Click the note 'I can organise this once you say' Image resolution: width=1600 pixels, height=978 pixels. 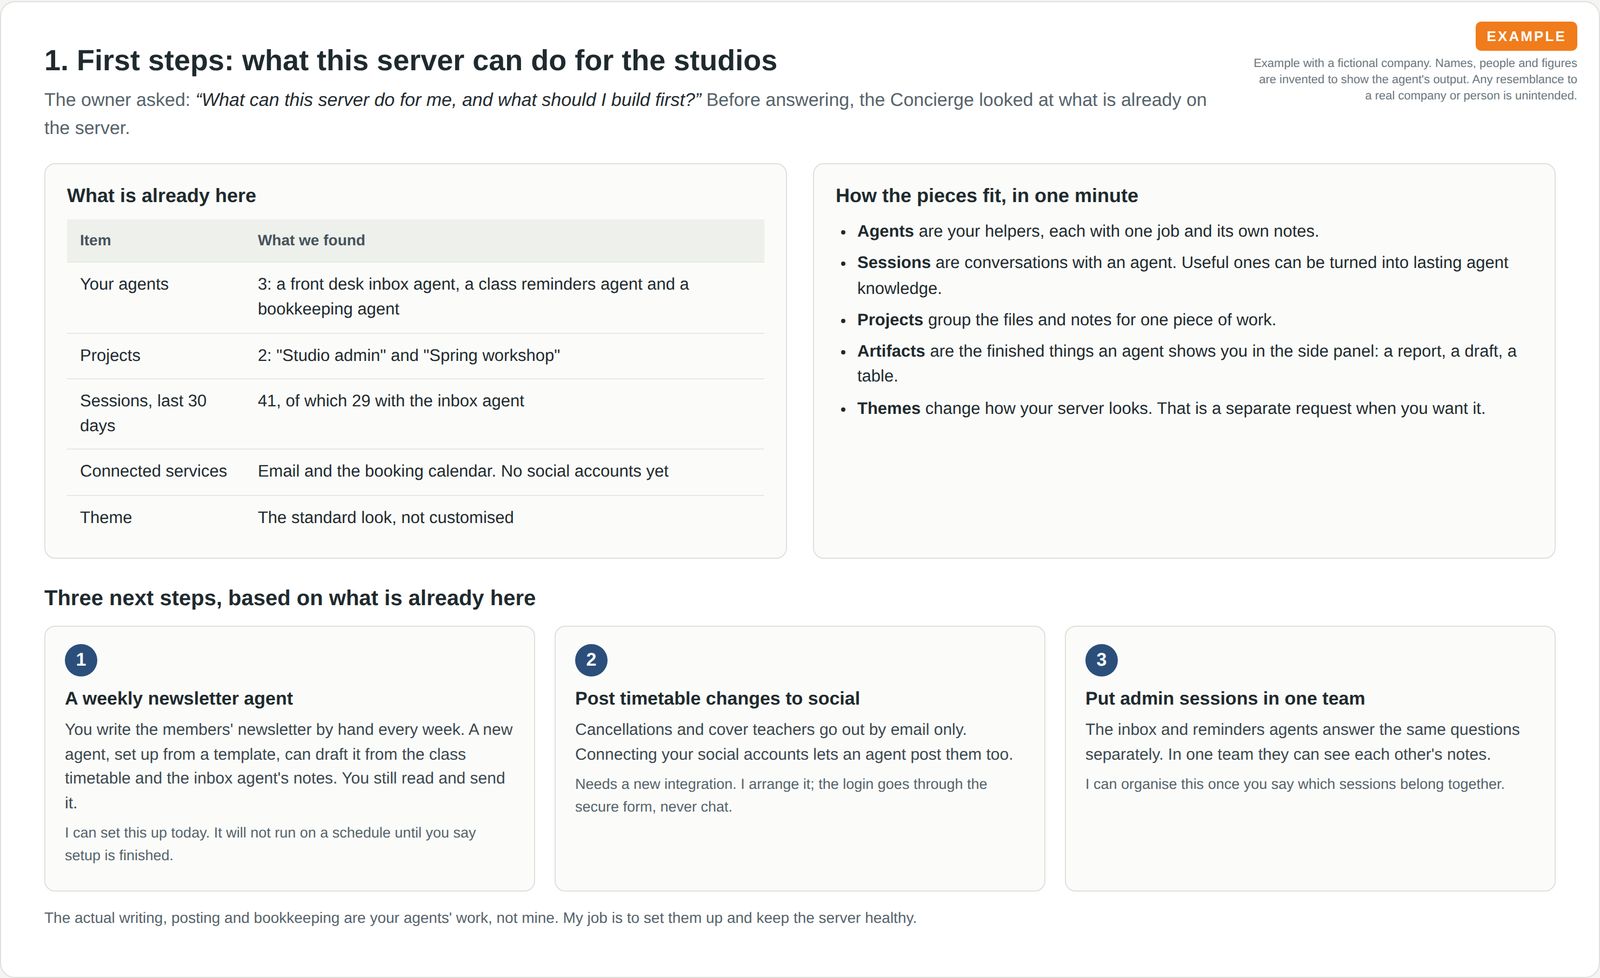tap(1295, 784)
